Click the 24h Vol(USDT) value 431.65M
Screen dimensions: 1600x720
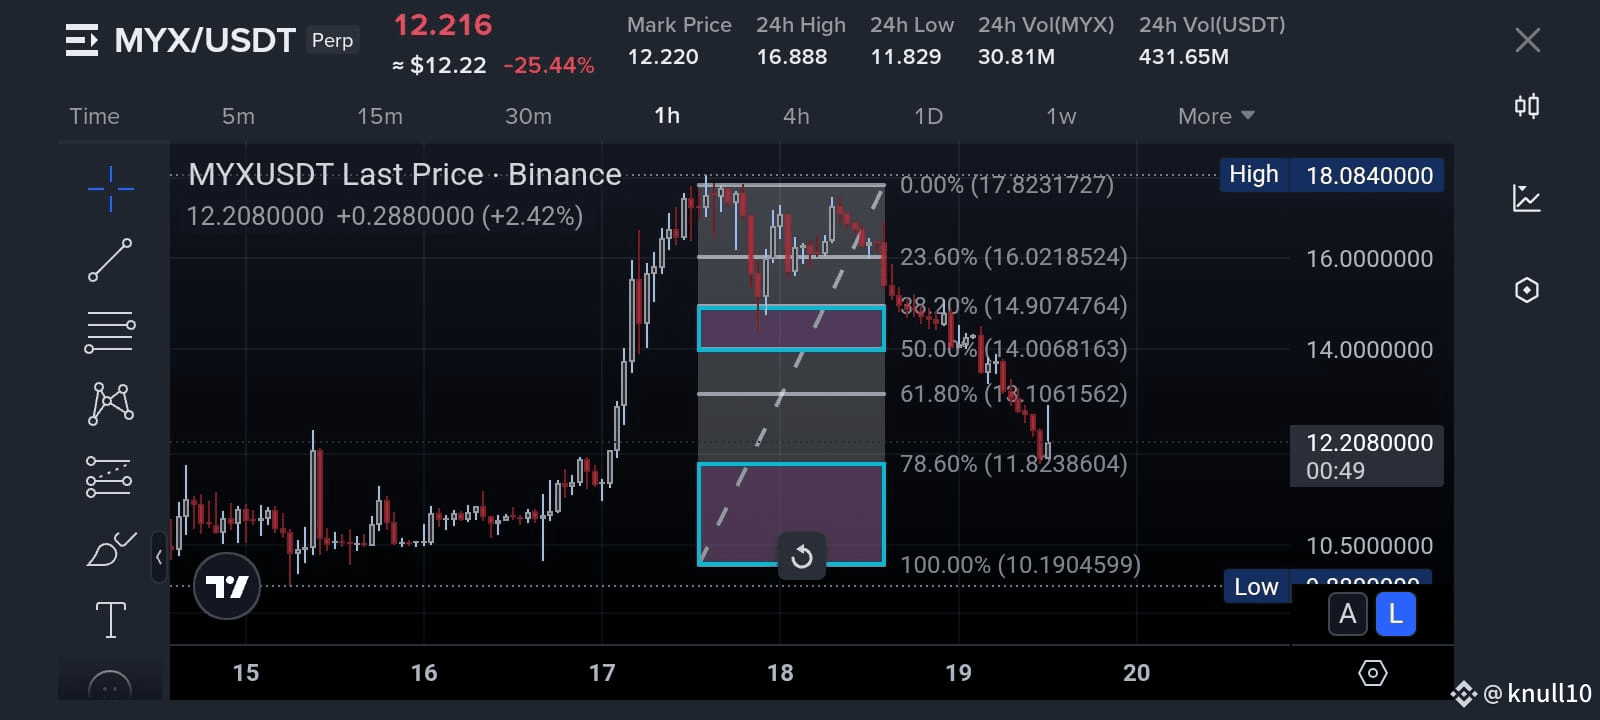[1184, 57]
